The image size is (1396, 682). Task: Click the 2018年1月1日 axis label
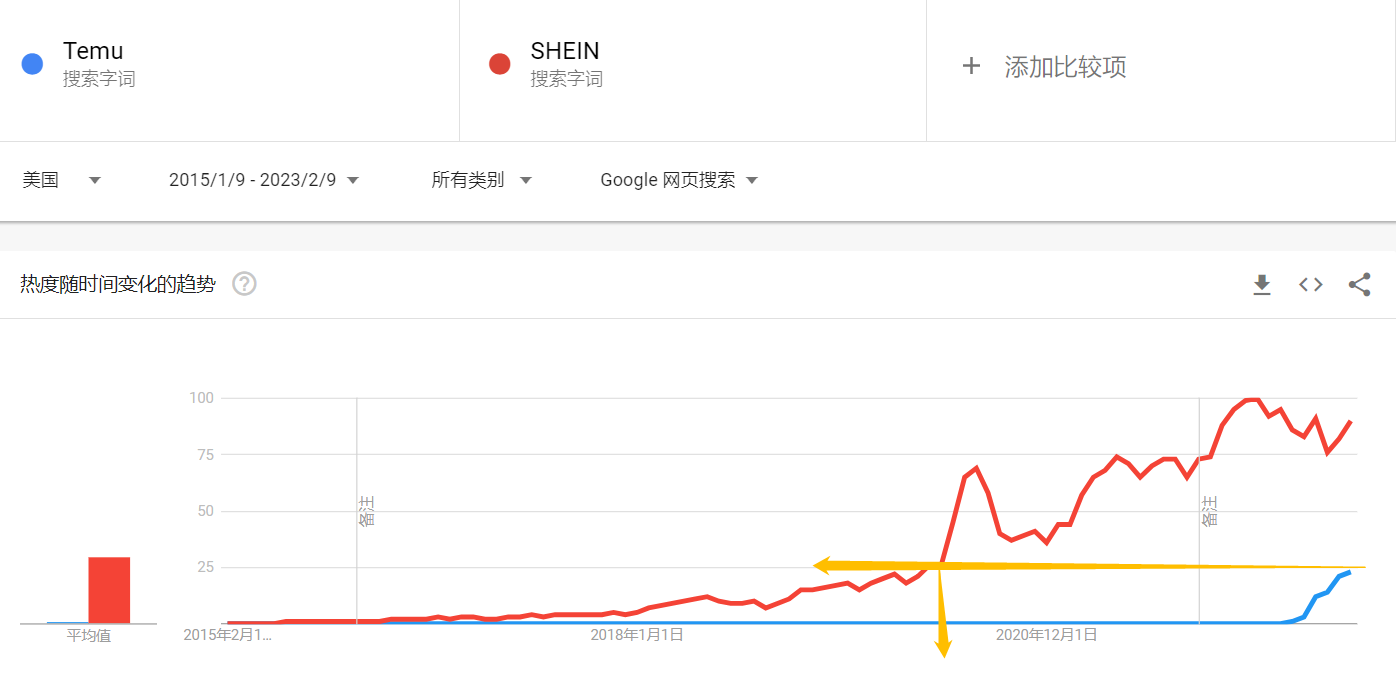point(636,634)
